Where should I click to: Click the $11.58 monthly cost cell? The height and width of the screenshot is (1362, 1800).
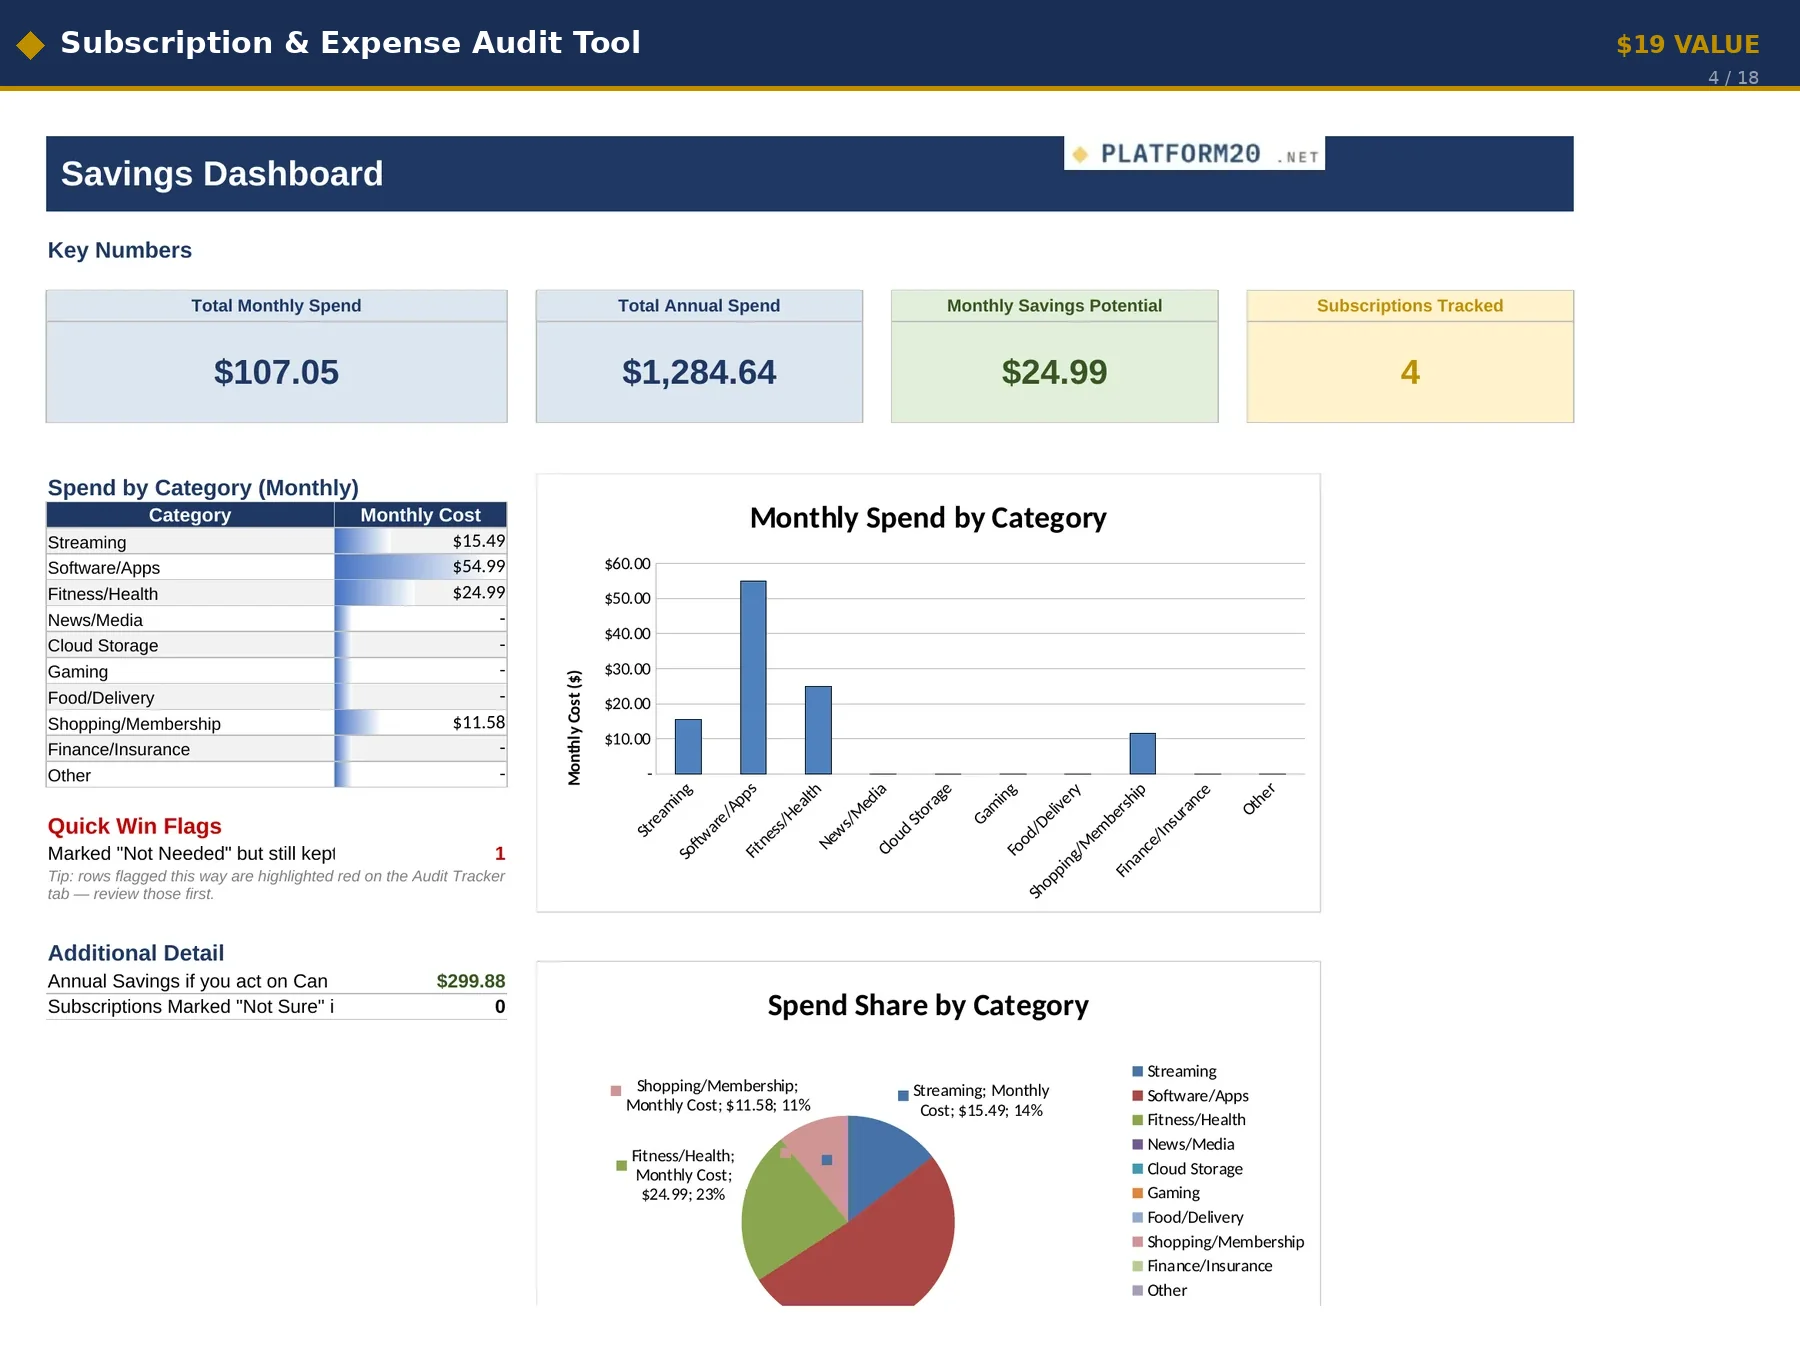point(420,723)
